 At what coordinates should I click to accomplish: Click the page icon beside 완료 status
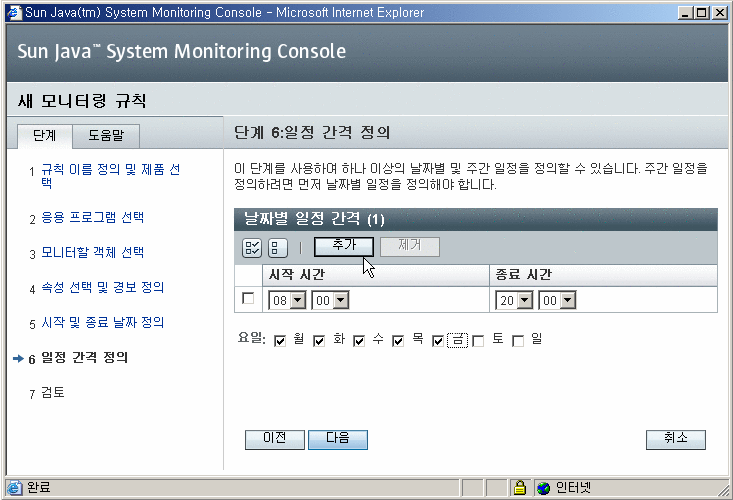pyautogui.click(x=14, y=488)
